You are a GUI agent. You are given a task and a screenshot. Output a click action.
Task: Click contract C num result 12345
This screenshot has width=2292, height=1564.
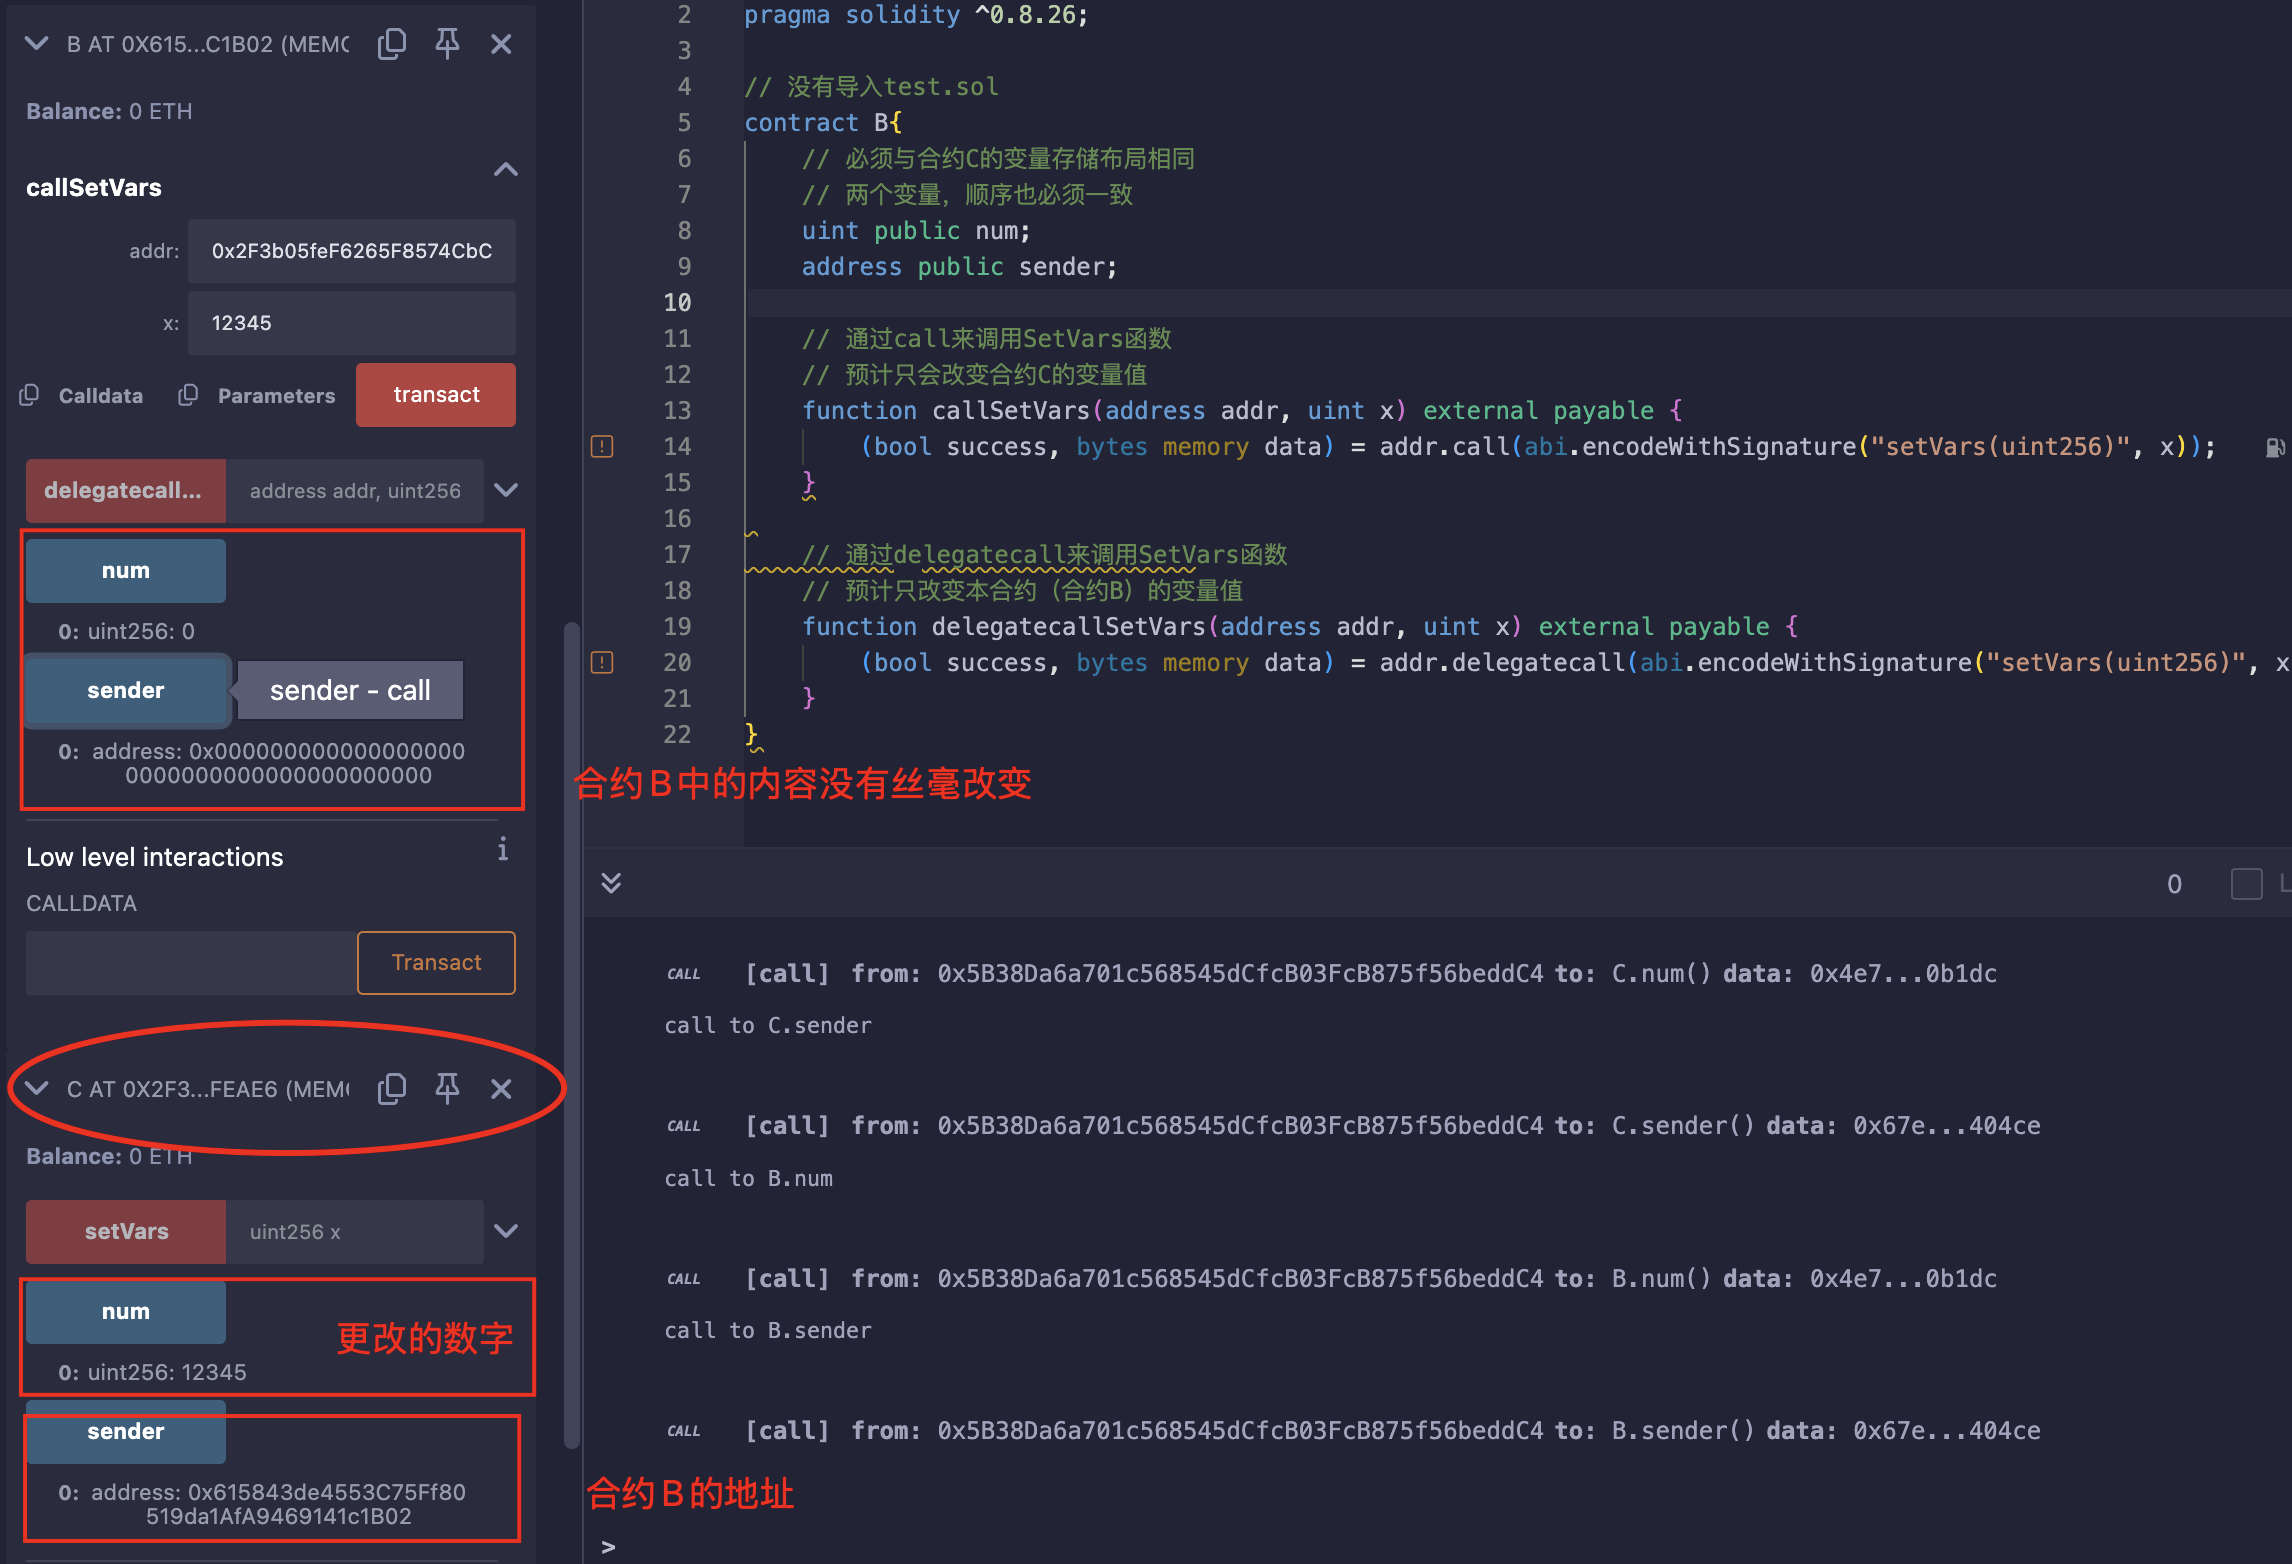click(152, 1372)
